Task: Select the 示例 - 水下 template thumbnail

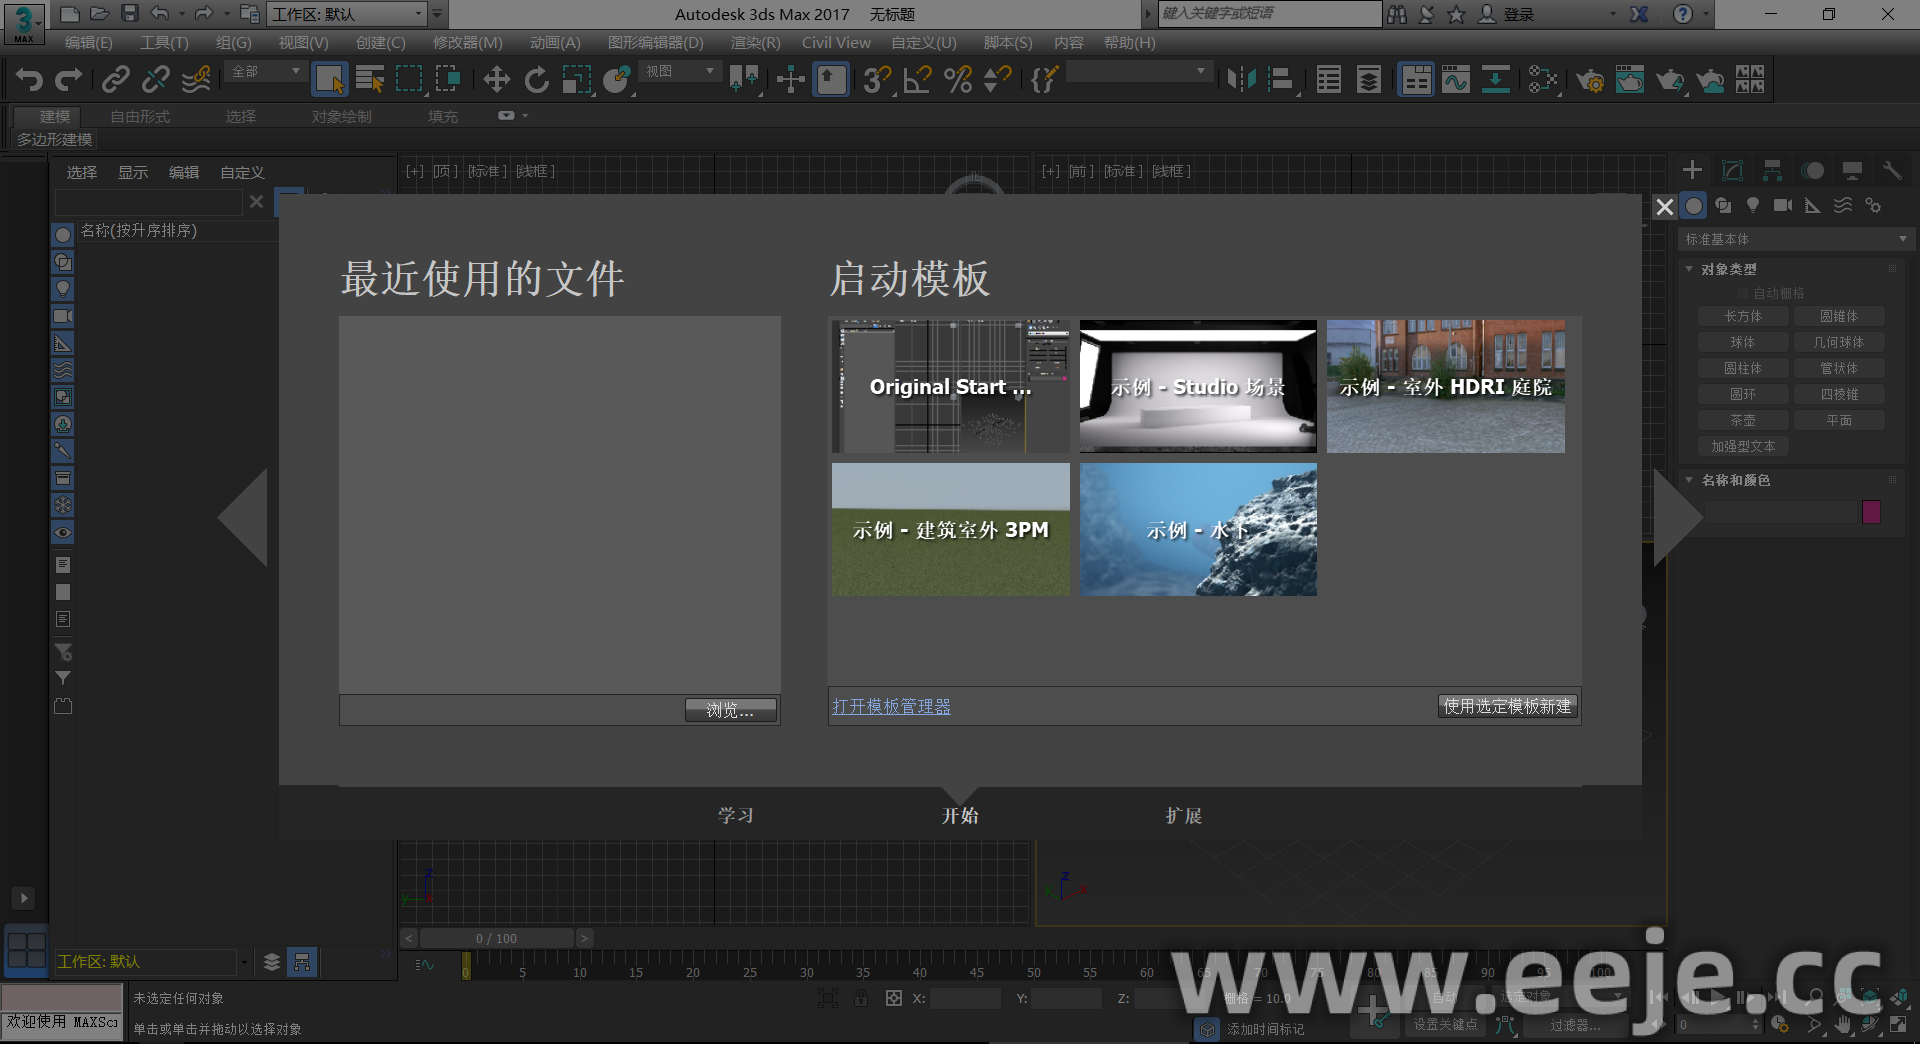Action: pos(1197,529)
